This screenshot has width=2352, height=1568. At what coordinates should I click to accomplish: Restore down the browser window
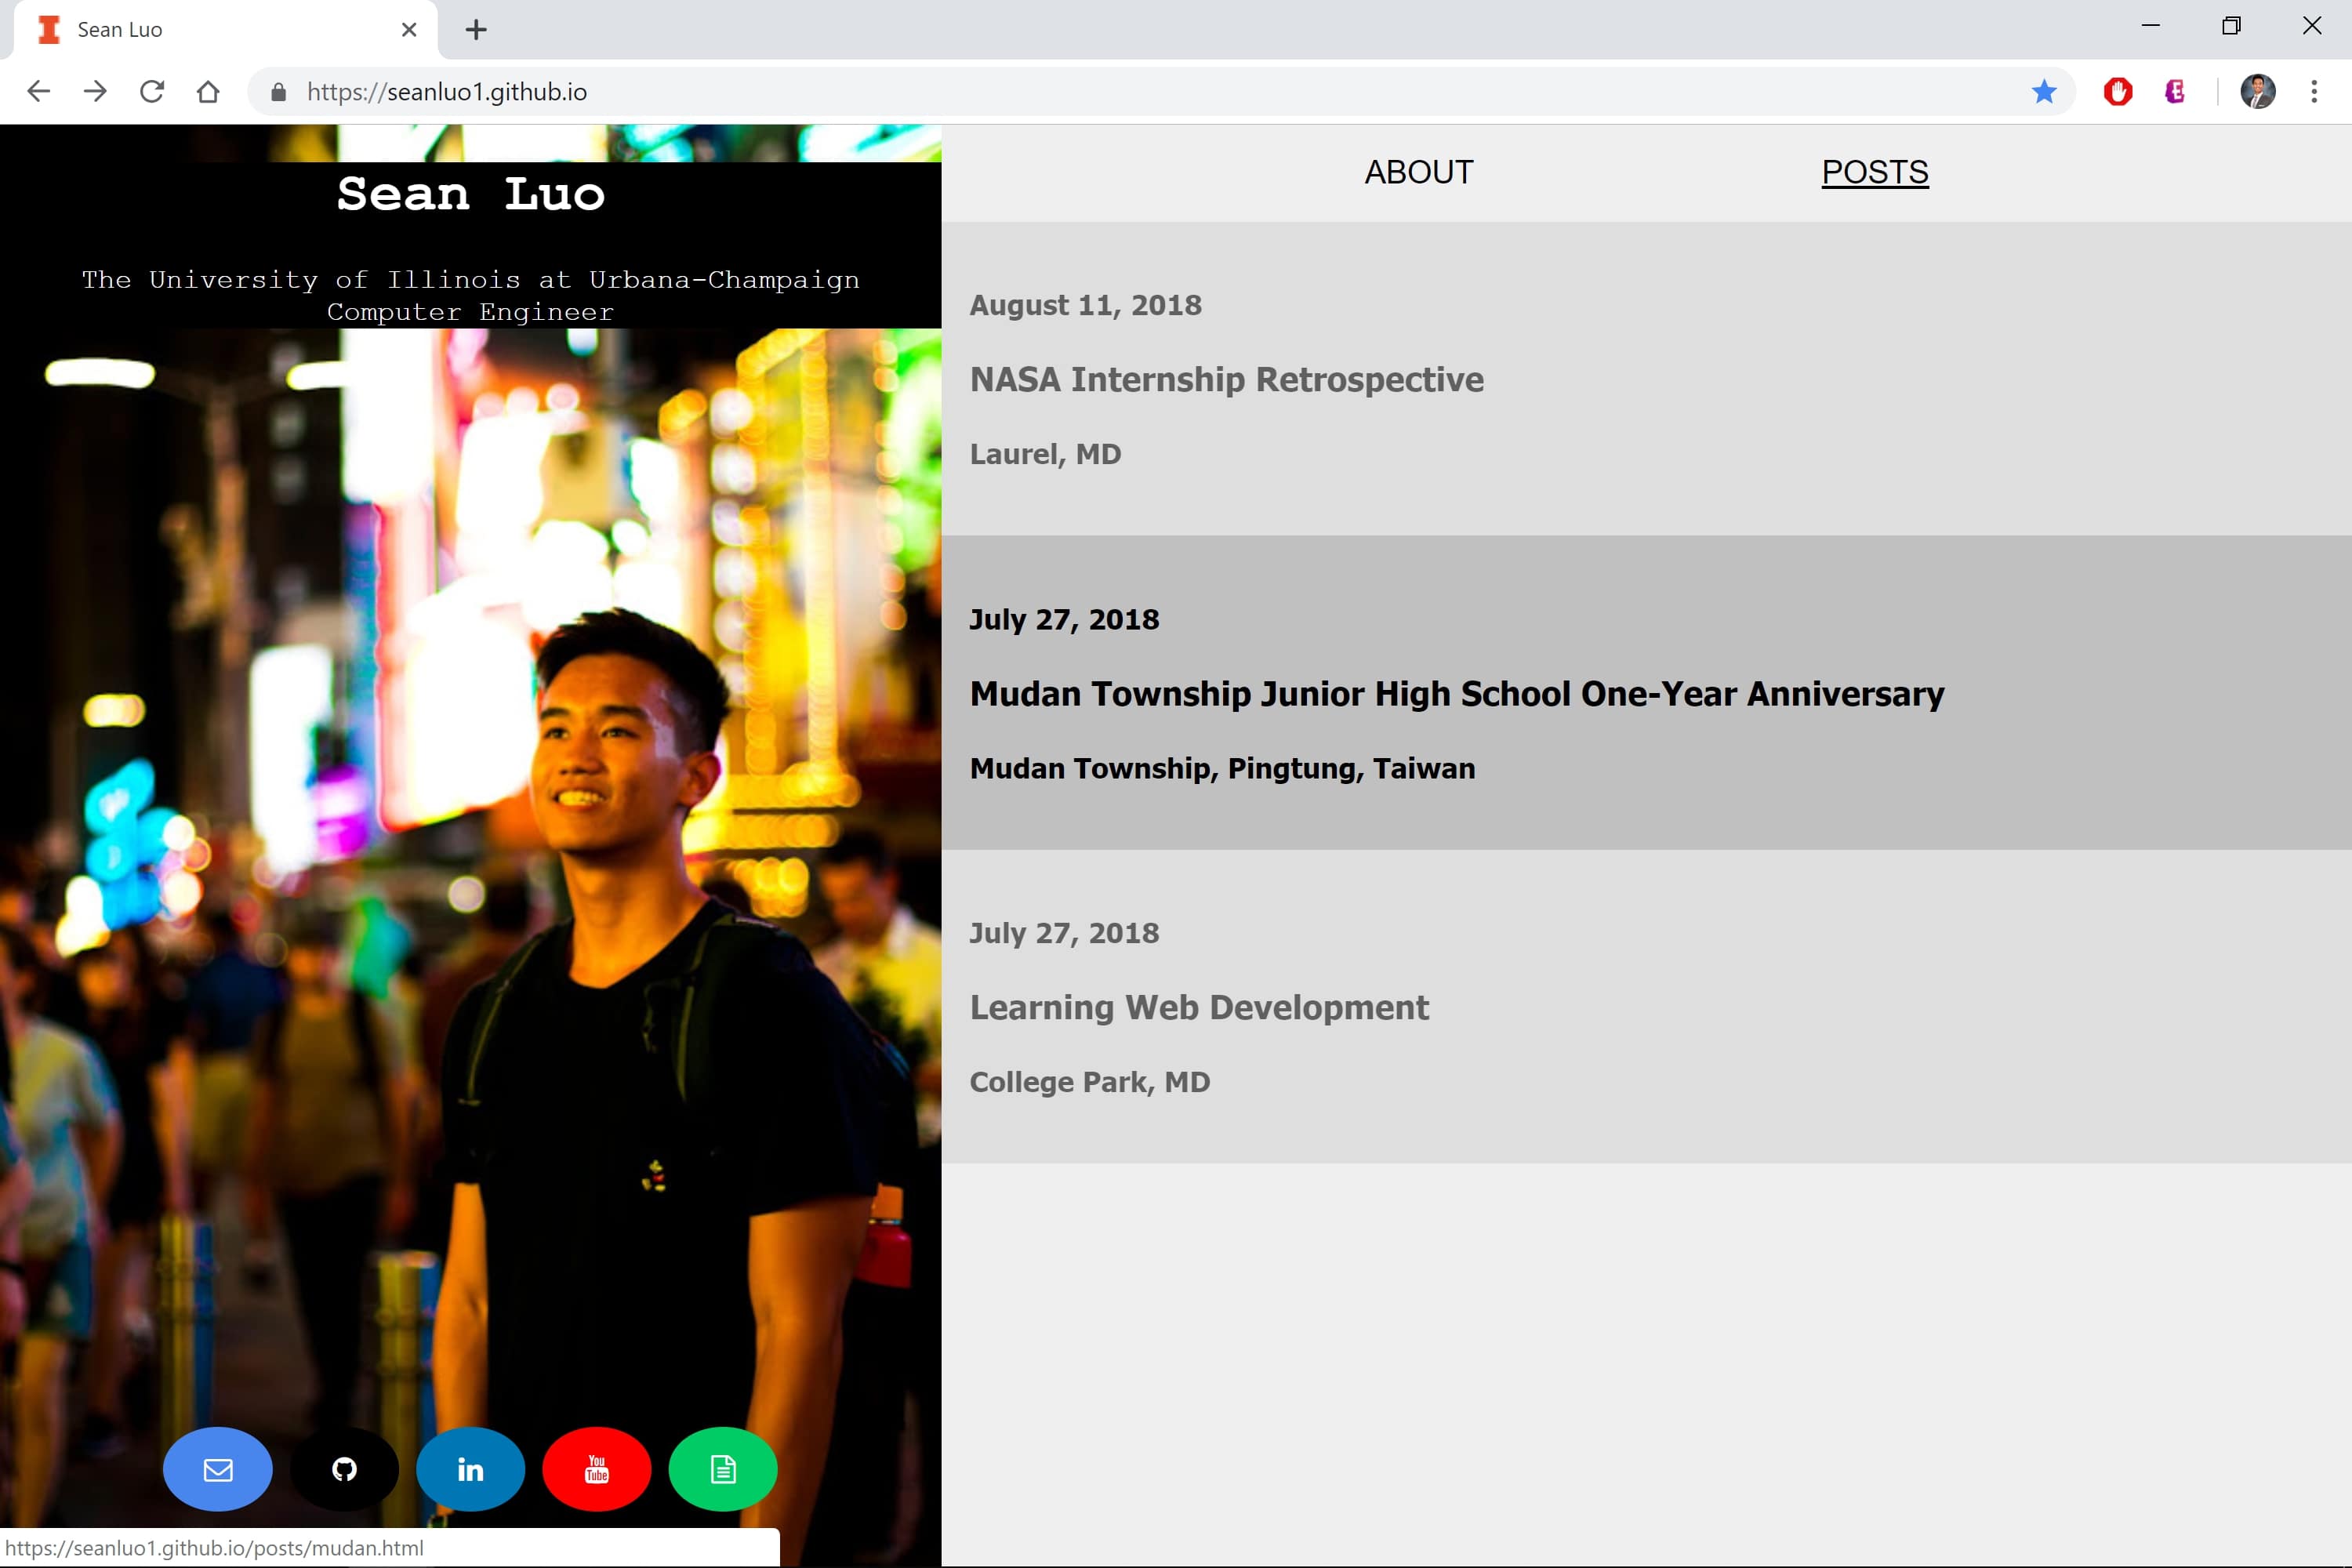pyautogui.click(x=2231, y=26)
